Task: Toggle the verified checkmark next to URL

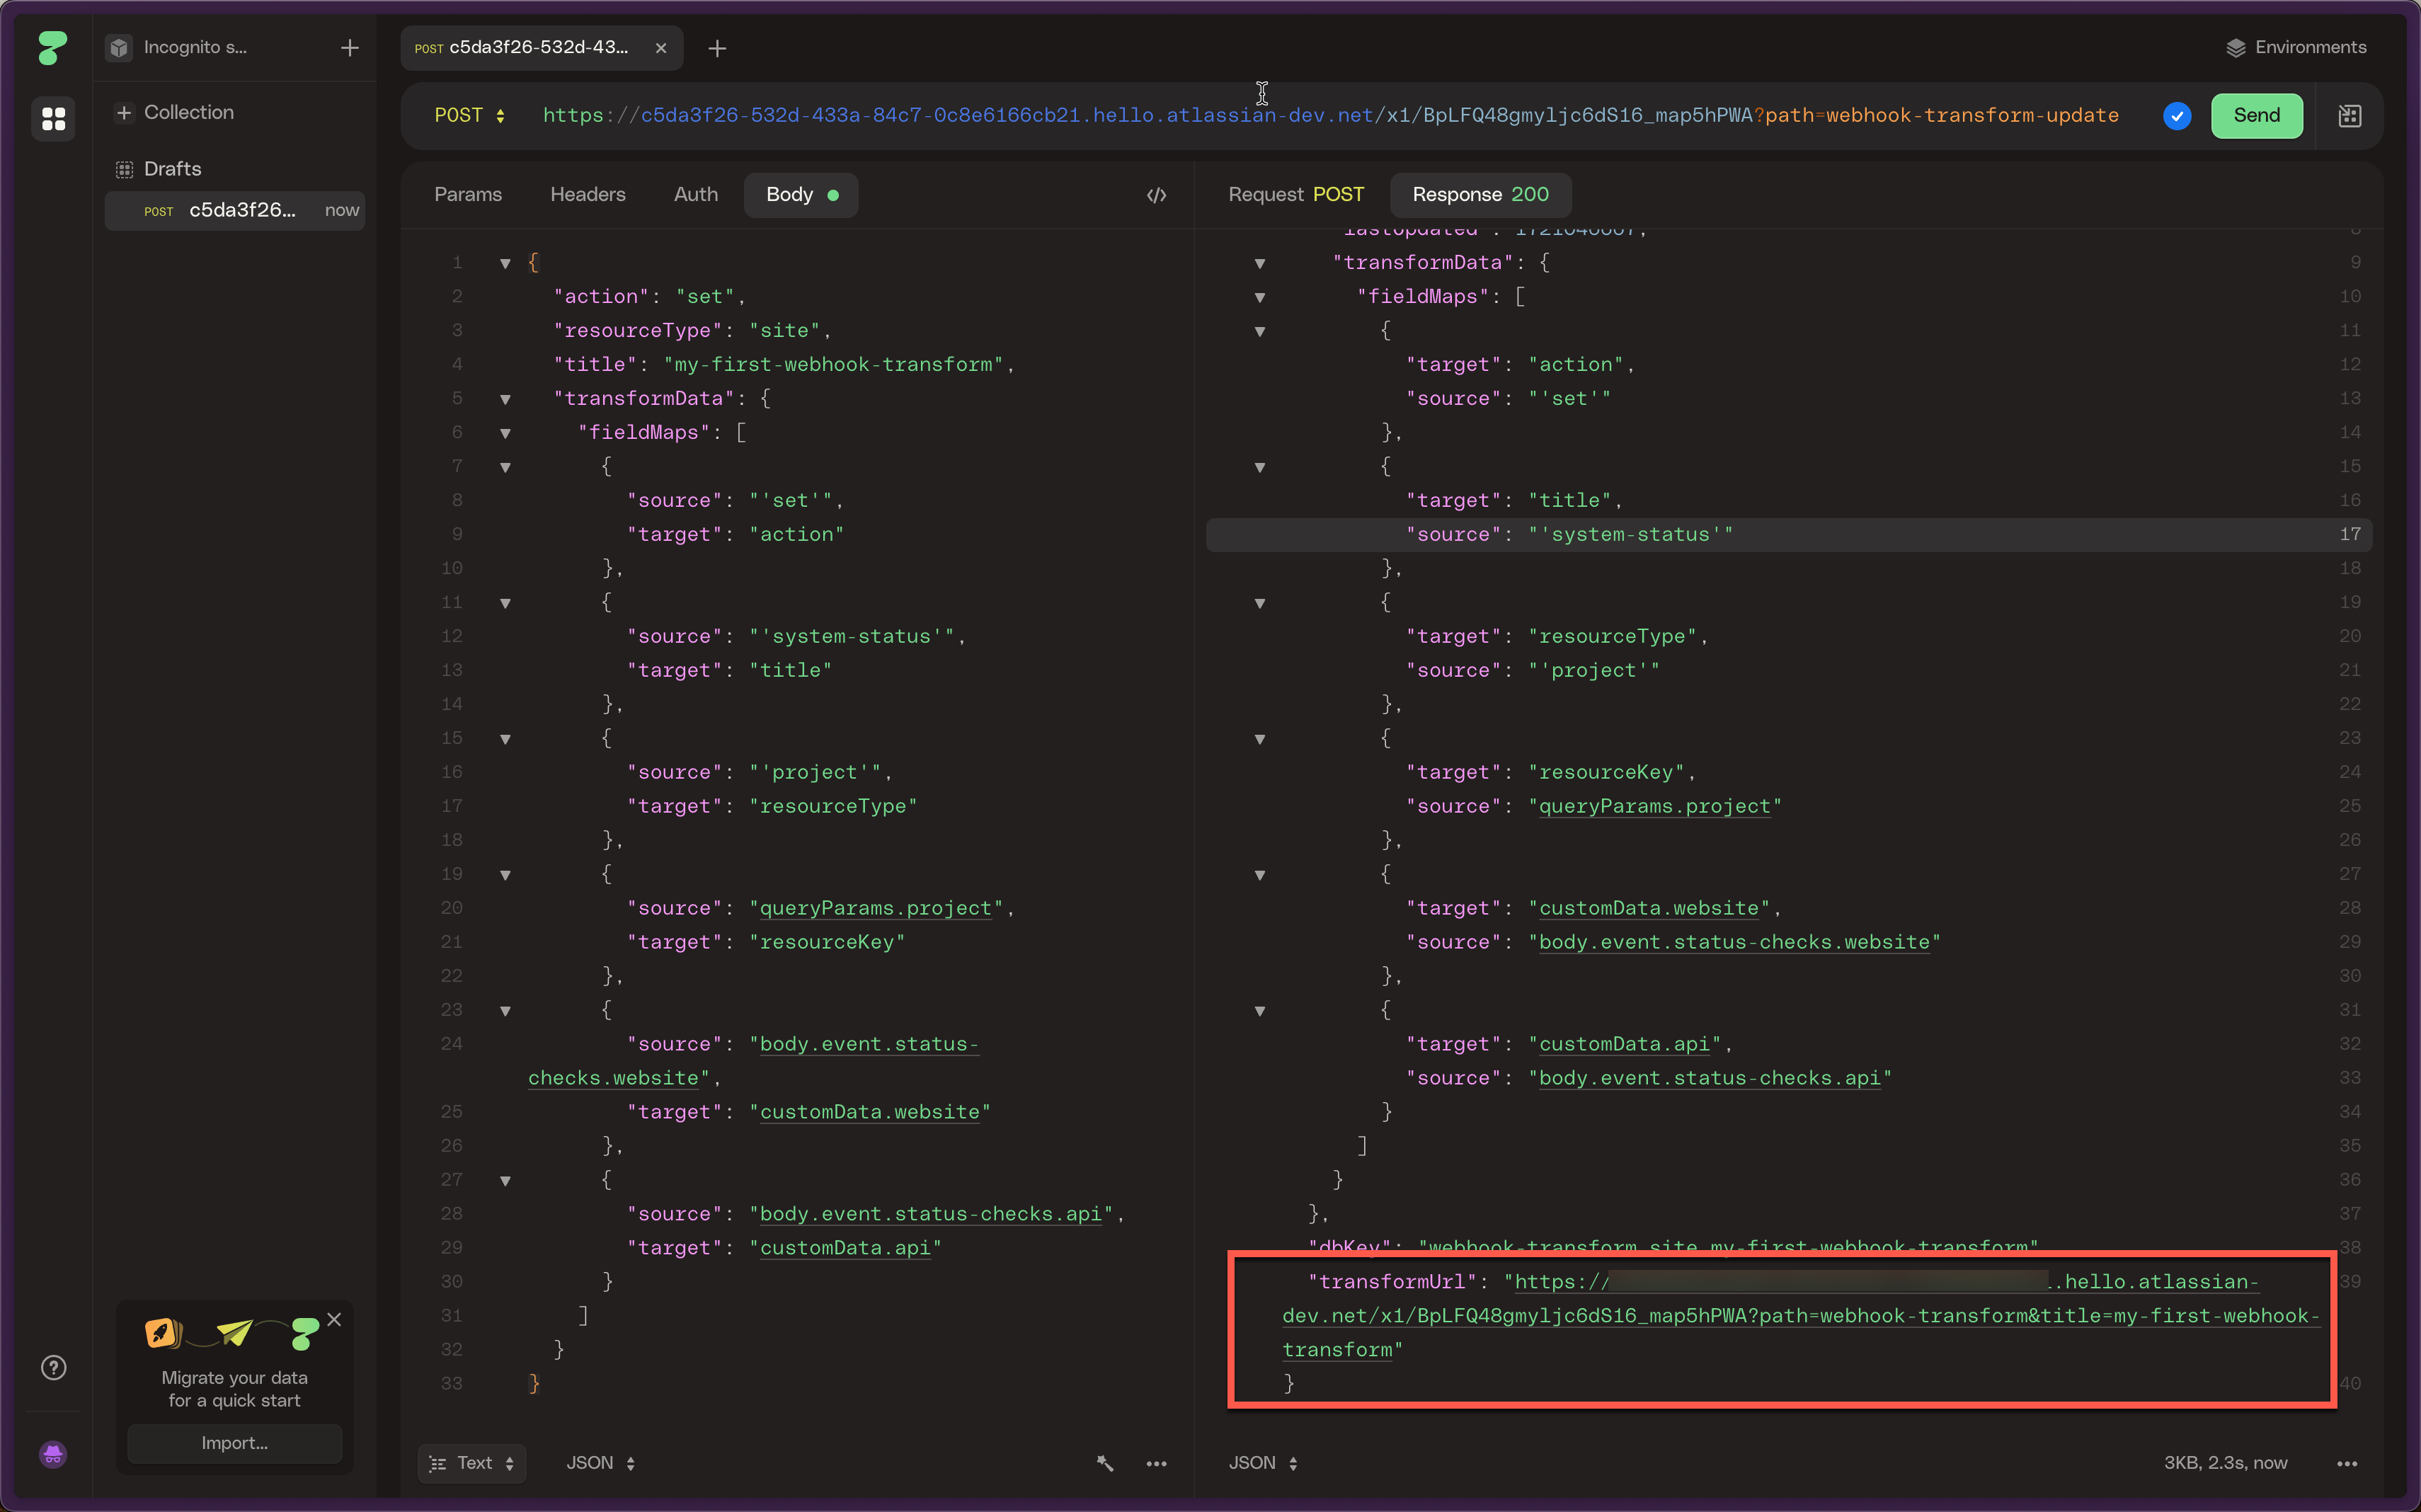Action: click(x=2175, y=115)
